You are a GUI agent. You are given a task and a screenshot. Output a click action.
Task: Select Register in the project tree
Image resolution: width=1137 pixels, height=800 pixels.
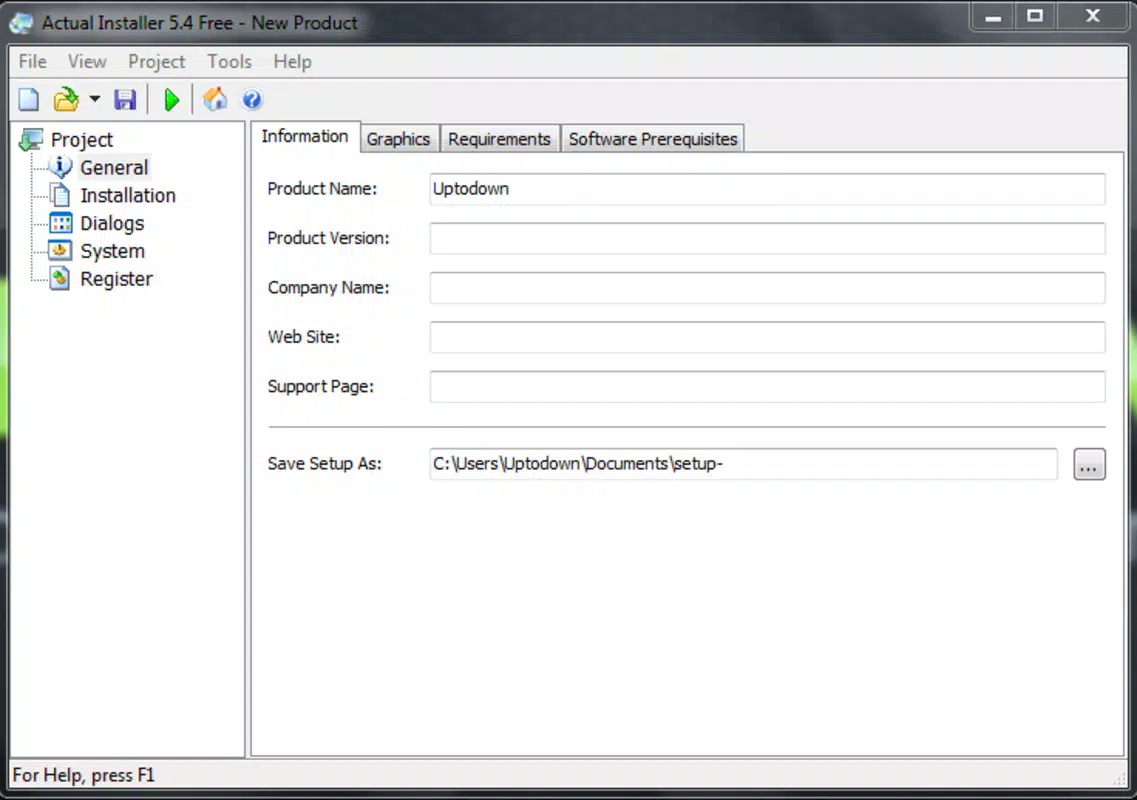click(x=116, y=279)
